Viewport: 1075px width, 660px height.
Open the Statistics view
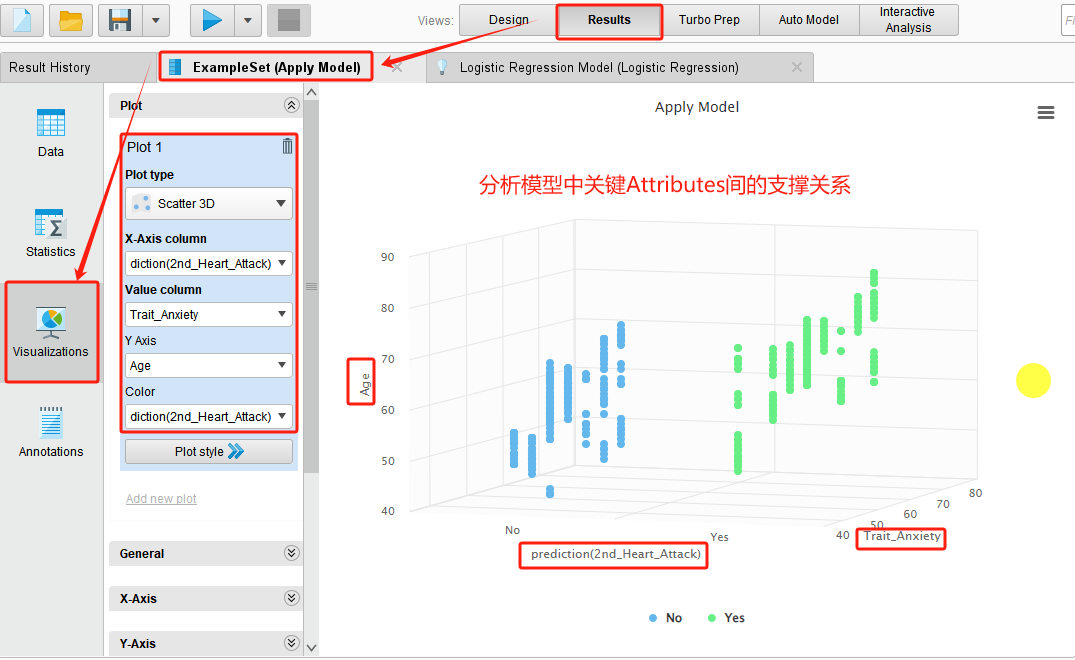tap(51, 234)
